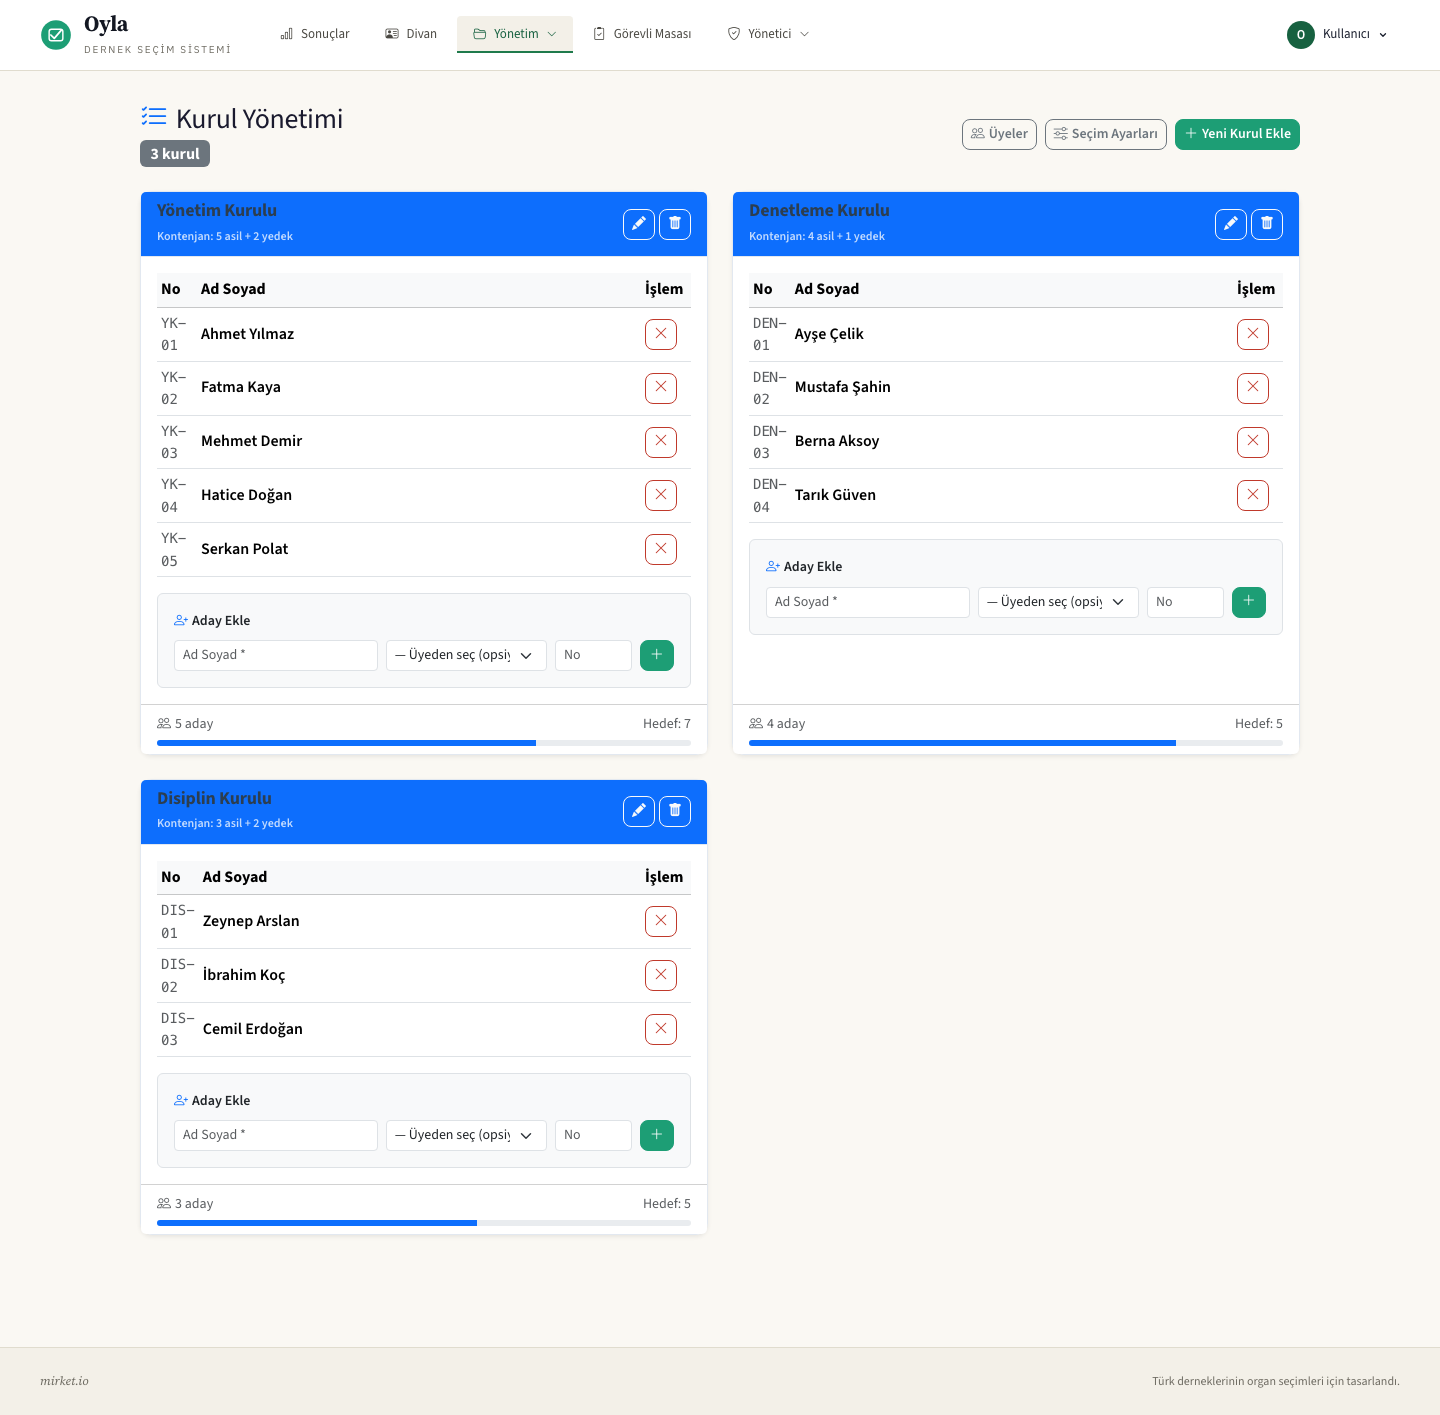This screenshot has width=1440, height=1415.
Task: Click the Yönetim Kurulu progress bar
Action: point(424,743)
